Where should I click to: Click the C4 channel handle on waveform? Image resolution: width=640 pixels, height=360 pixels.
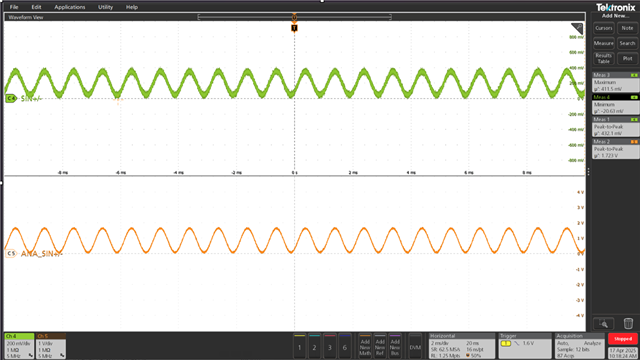click(x=10, y=98)
